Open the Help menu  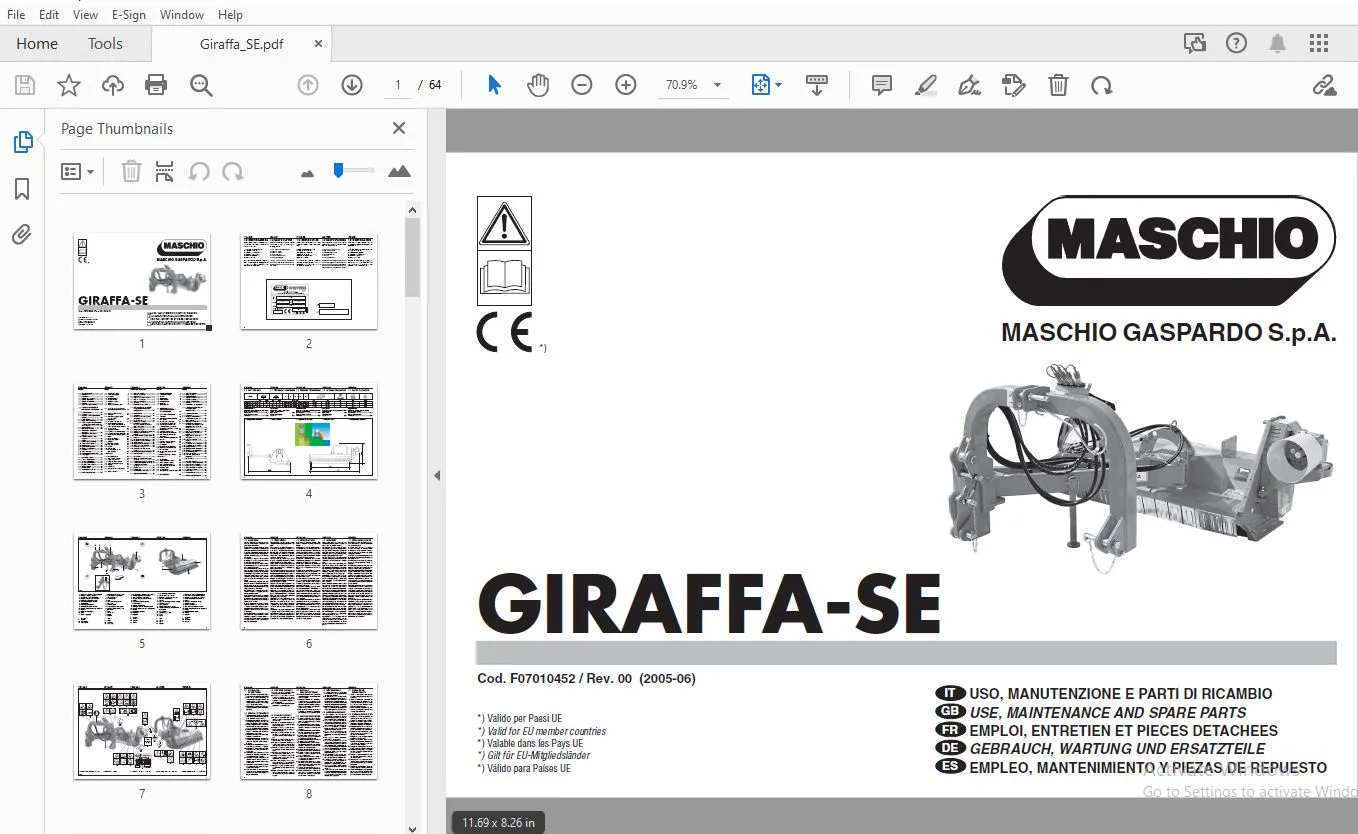(230, 15)
